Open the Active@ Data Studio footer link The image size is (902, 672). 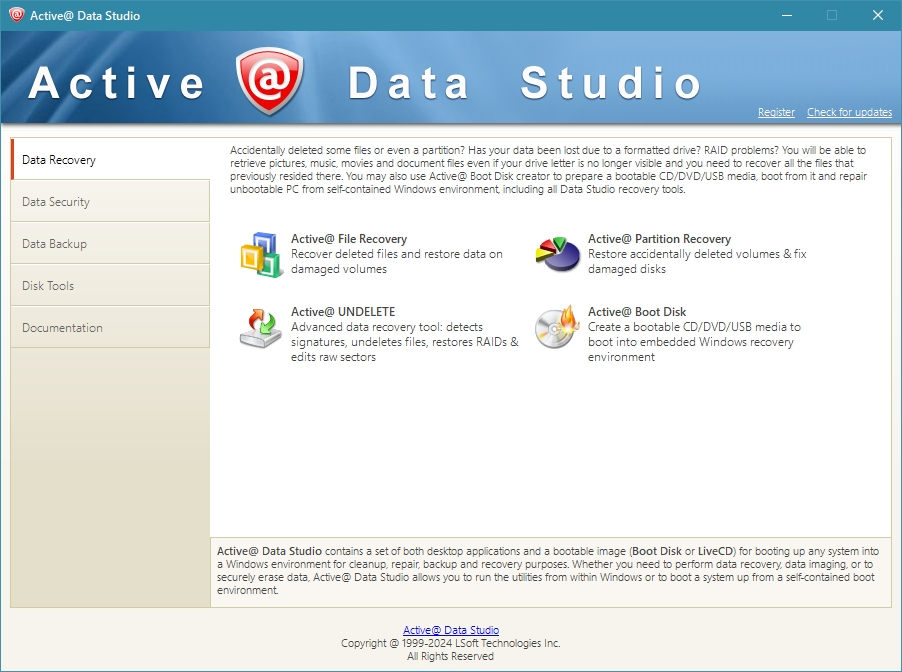click(x=450, y=630)
